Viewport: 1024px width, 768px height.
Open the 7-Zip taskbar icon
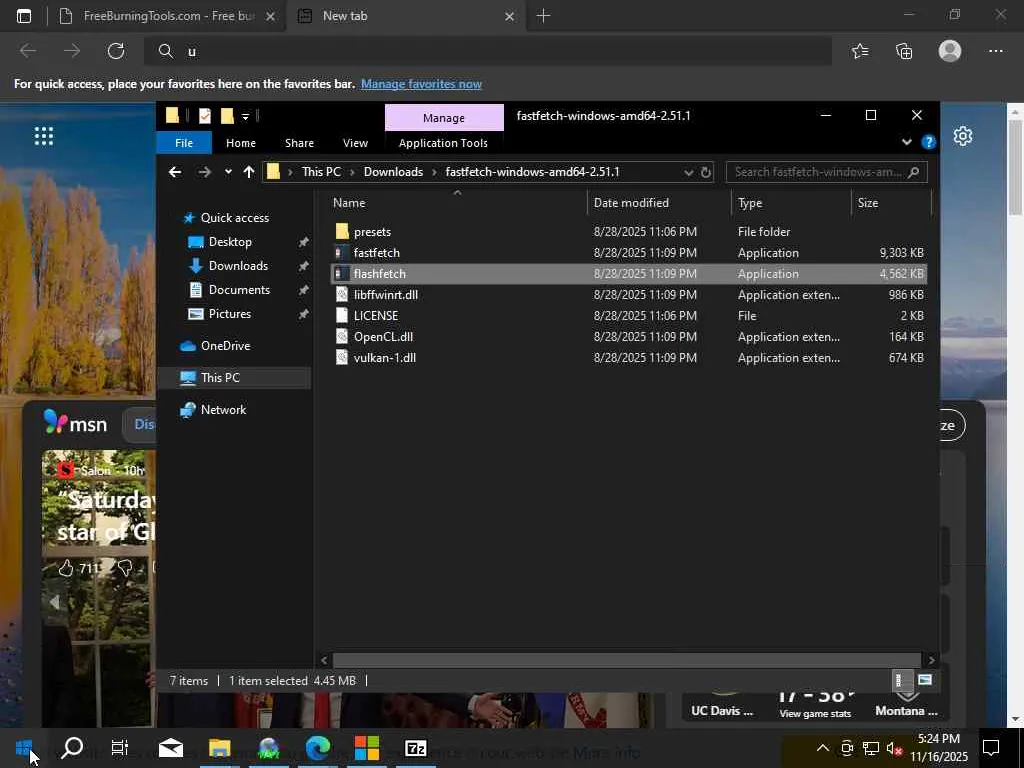pos(415,748)
